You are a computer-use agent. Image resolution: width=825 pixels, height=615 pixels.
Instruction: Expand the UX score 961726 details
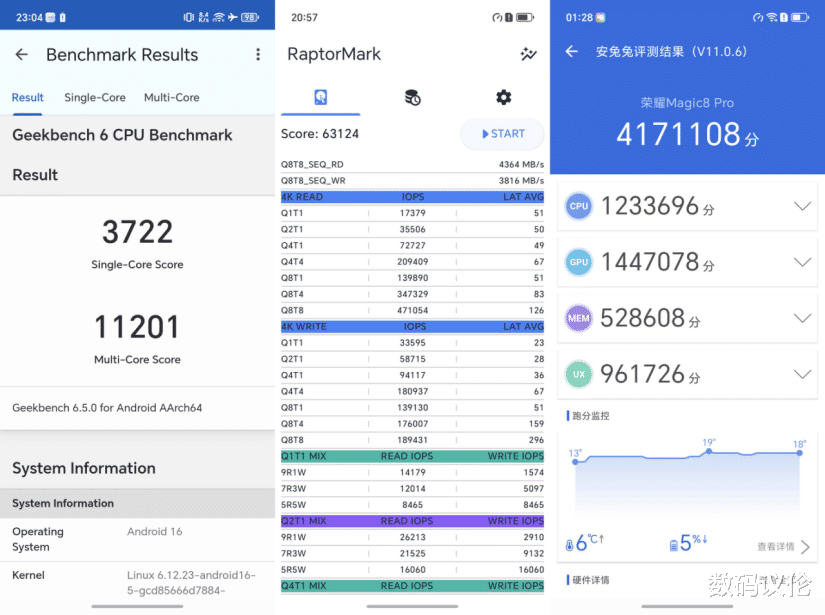(802, 374)
